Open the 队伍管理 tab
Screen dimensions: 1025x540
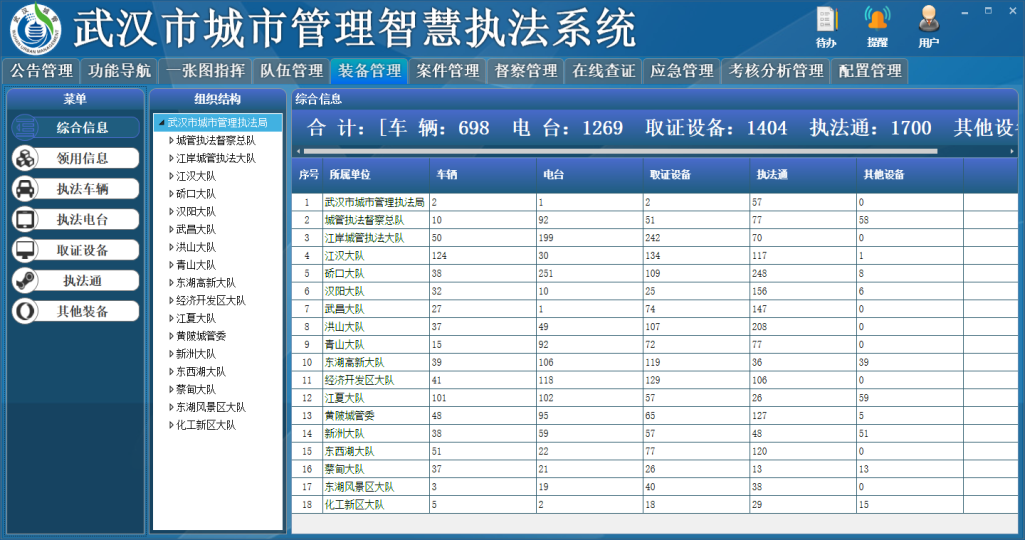coord(291,71)
